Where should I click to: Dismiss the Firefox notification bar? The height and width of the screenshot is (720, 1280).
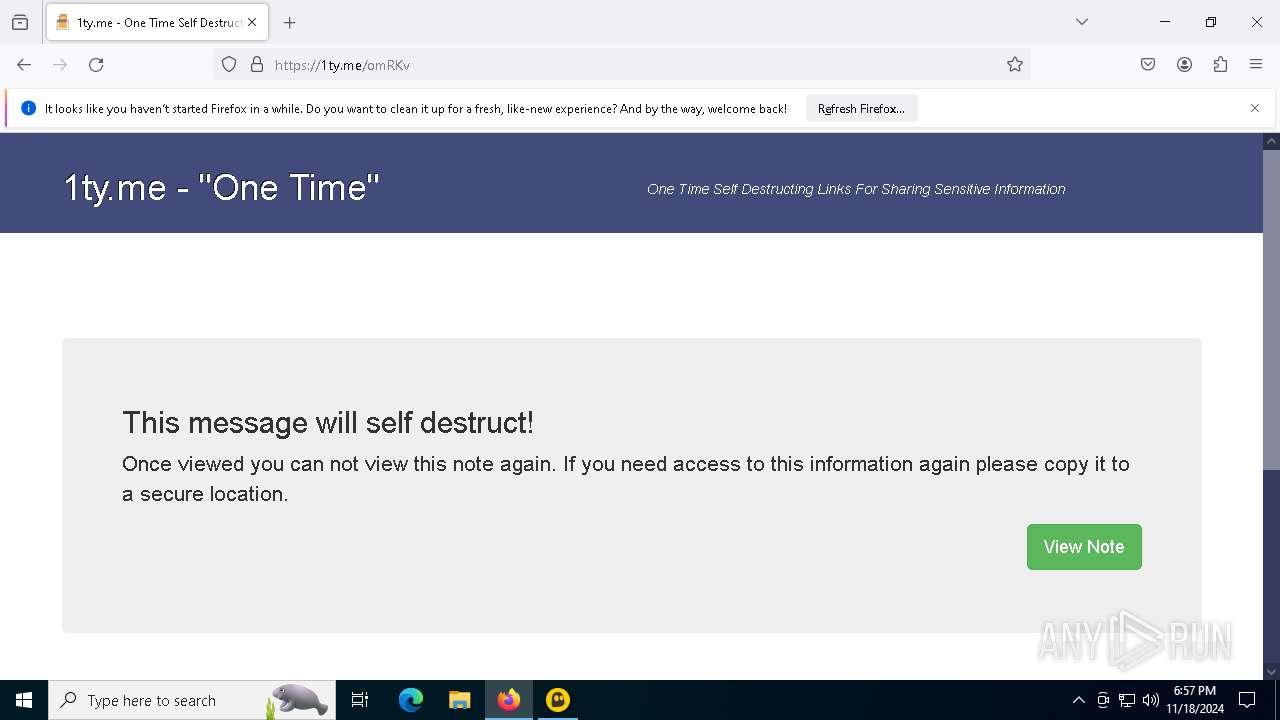1255,108
